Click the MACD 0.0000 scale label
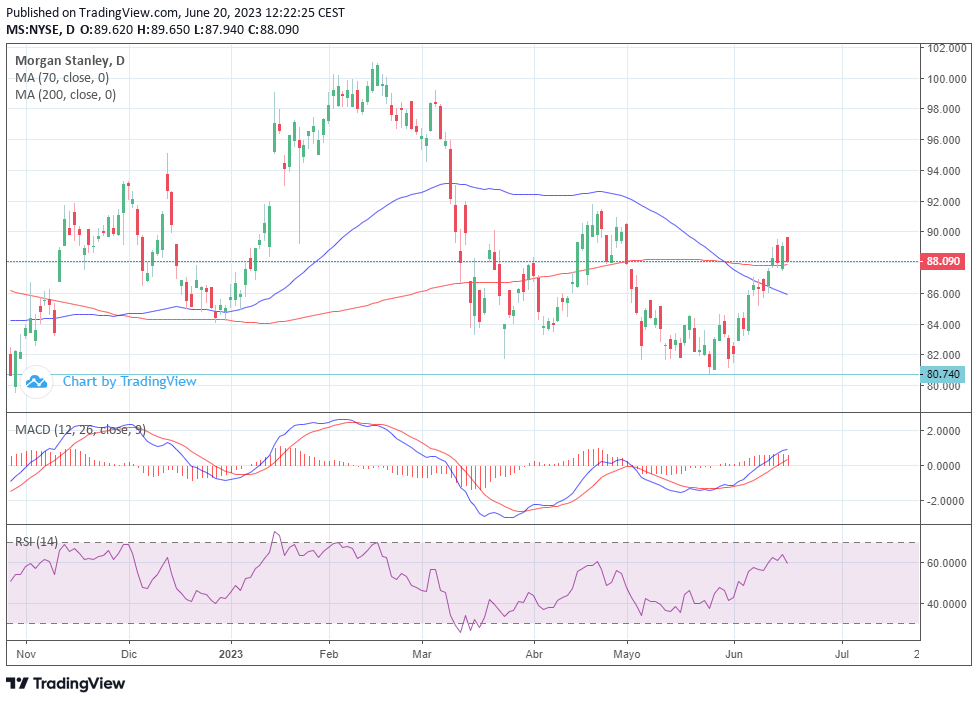This screenshot has width=978, height=702. tap(944, 466)
